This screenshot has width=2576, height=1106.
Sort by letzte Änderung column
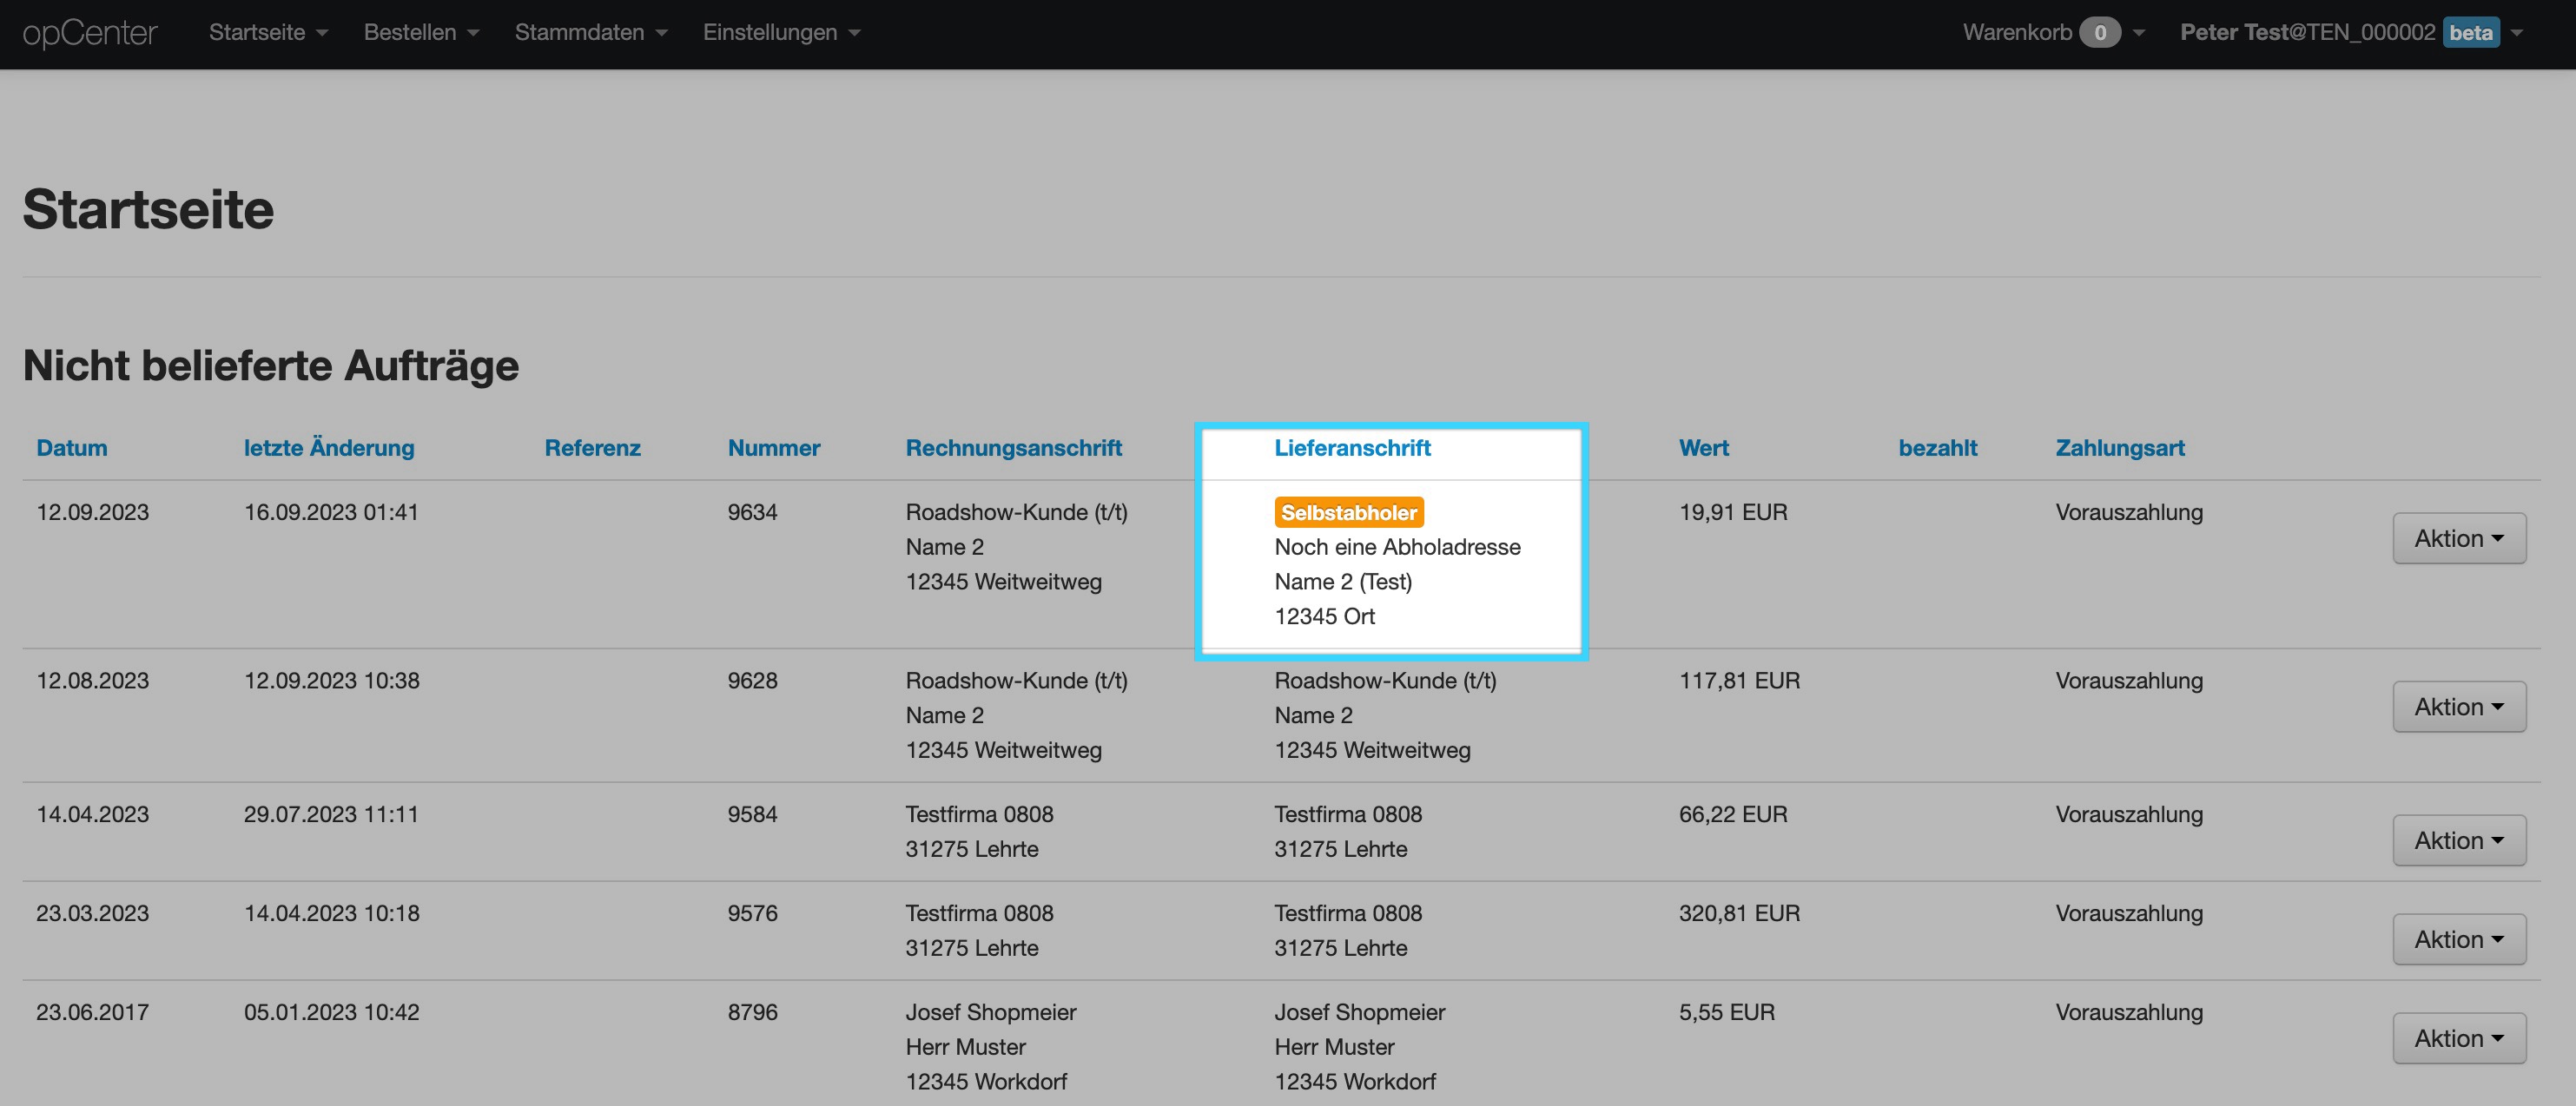tap(329, 448)
